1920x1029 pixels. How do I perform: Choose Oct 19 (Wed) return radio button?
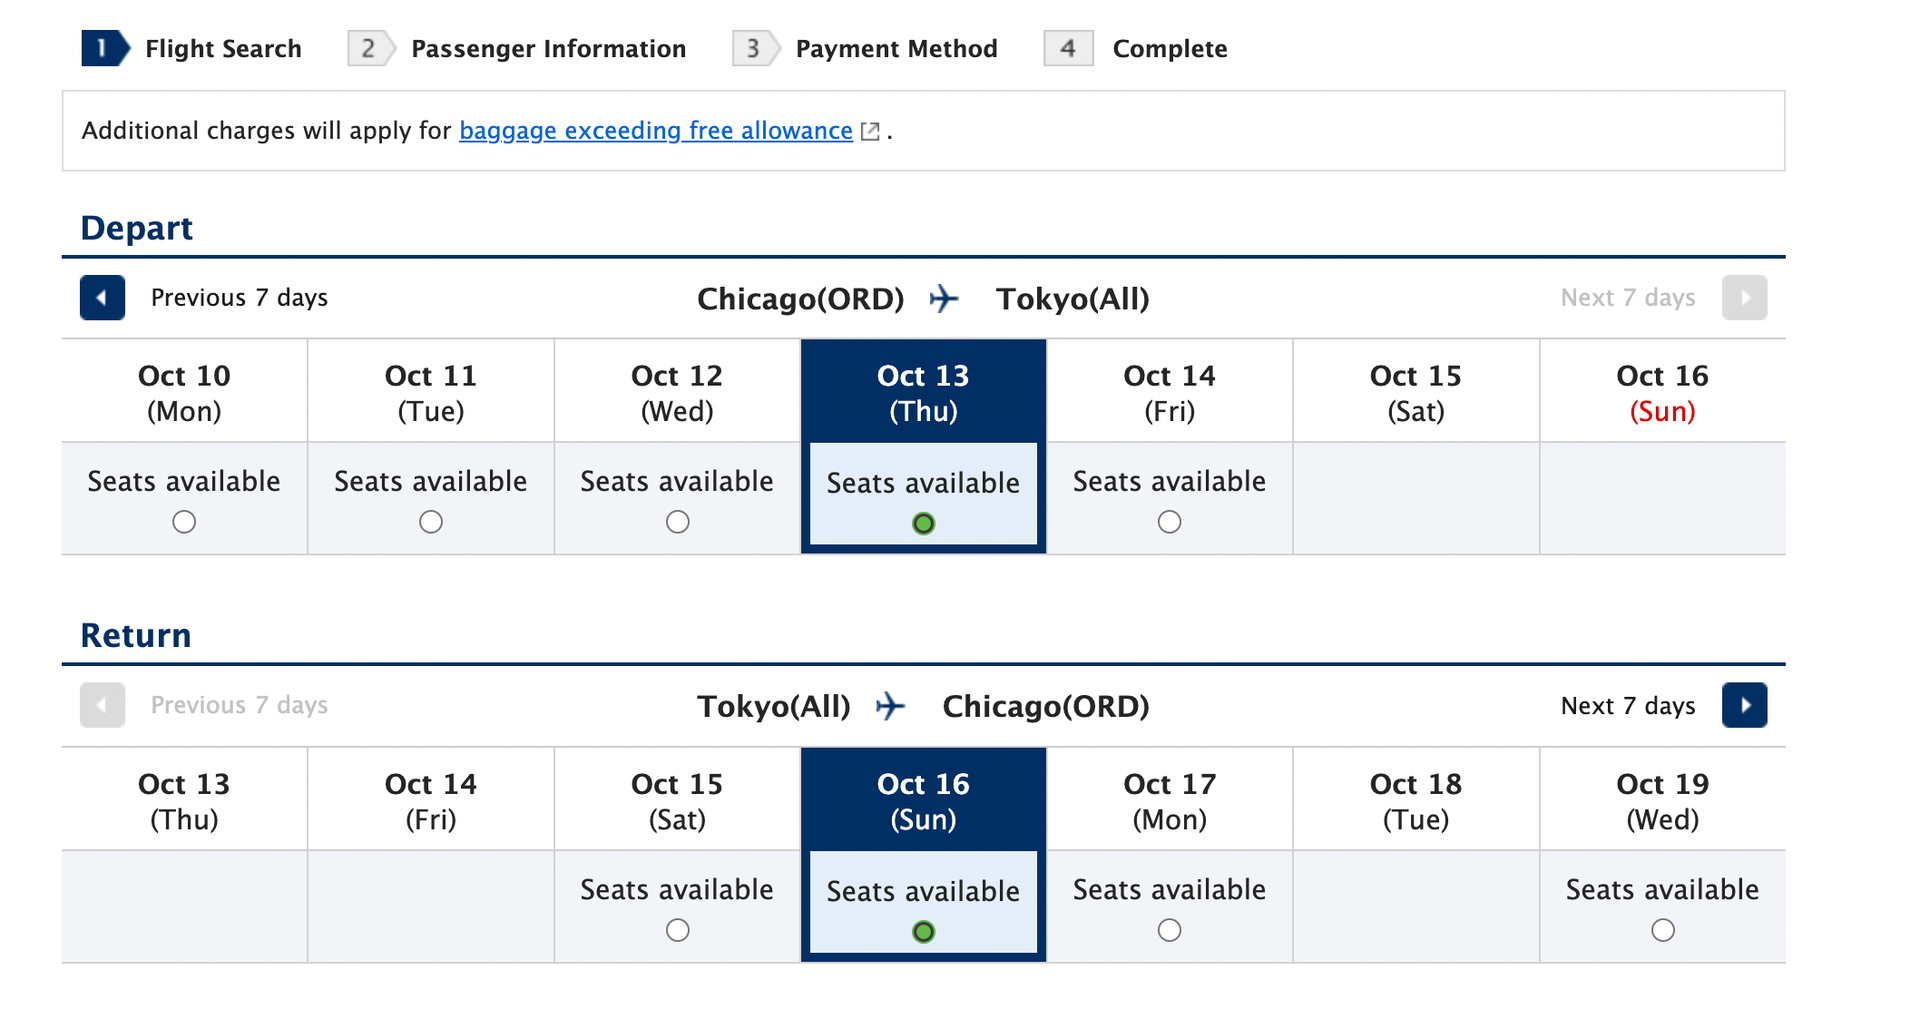pos(1663,931)
